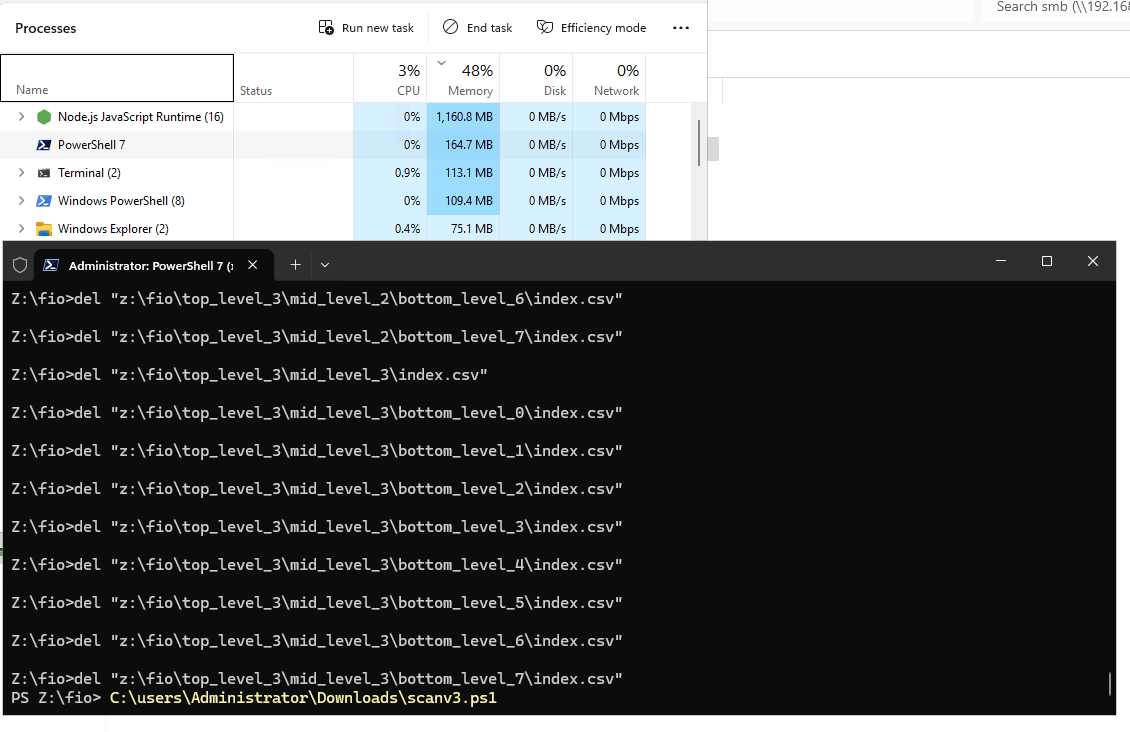This screenshot has height=732, width=1130.
Task: Expand the Terminal (2) process group
Action: [22, 172]
